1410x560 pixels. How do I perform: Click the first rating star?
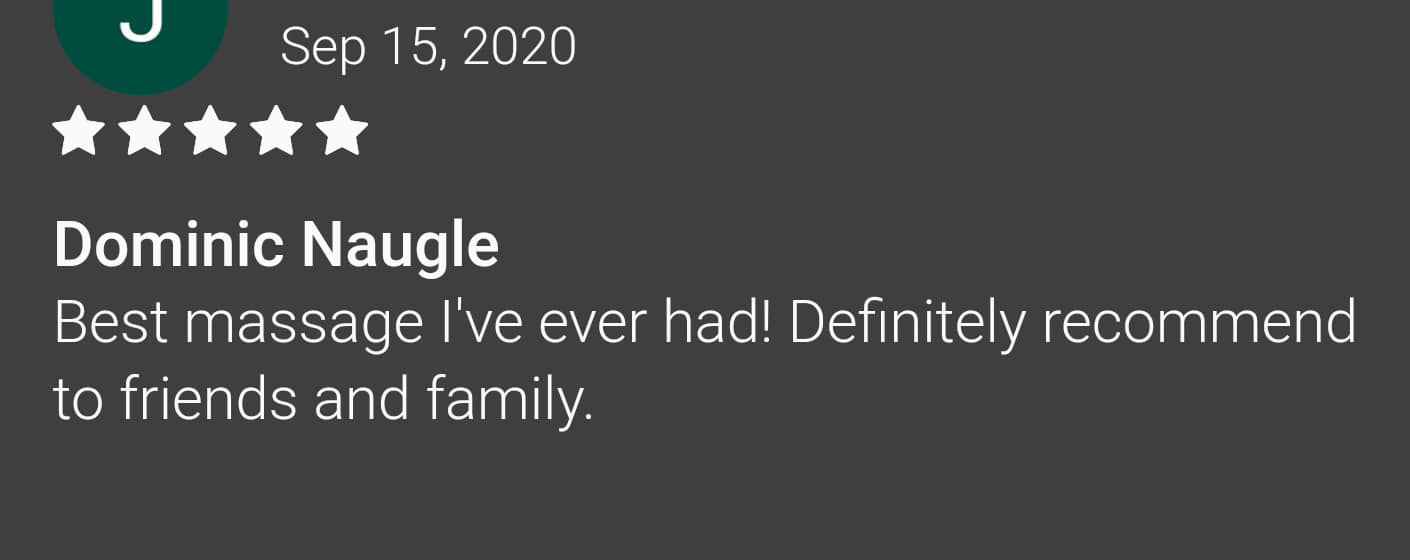pos(76,132)
